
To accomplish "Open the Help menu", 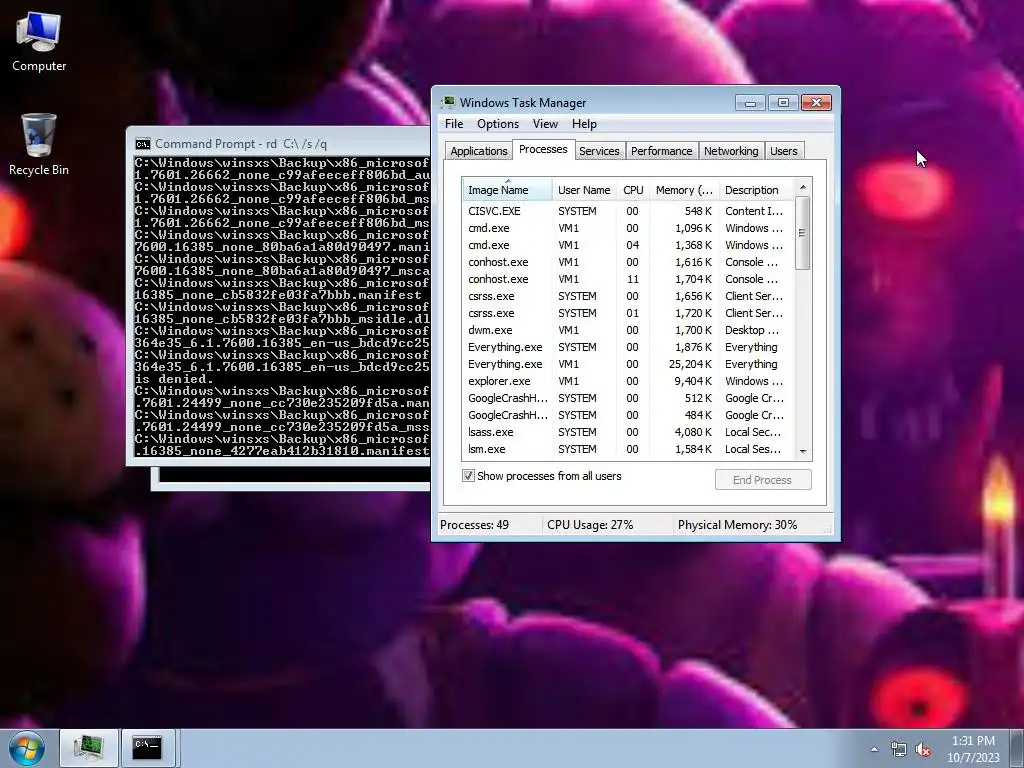I will (584, 124).
